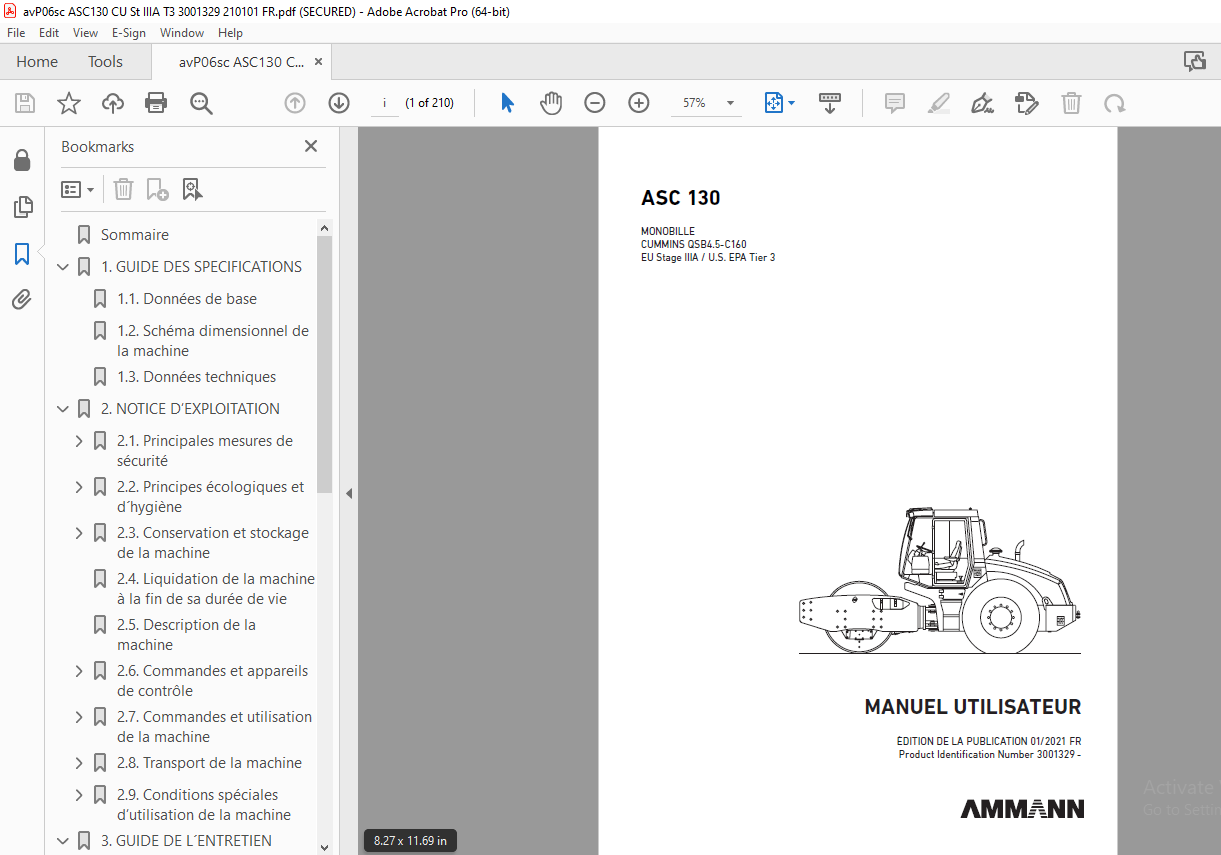Delete selected bookmark trash icon
This screenshot has width=1221, height=855.
[x=123, y=189]
